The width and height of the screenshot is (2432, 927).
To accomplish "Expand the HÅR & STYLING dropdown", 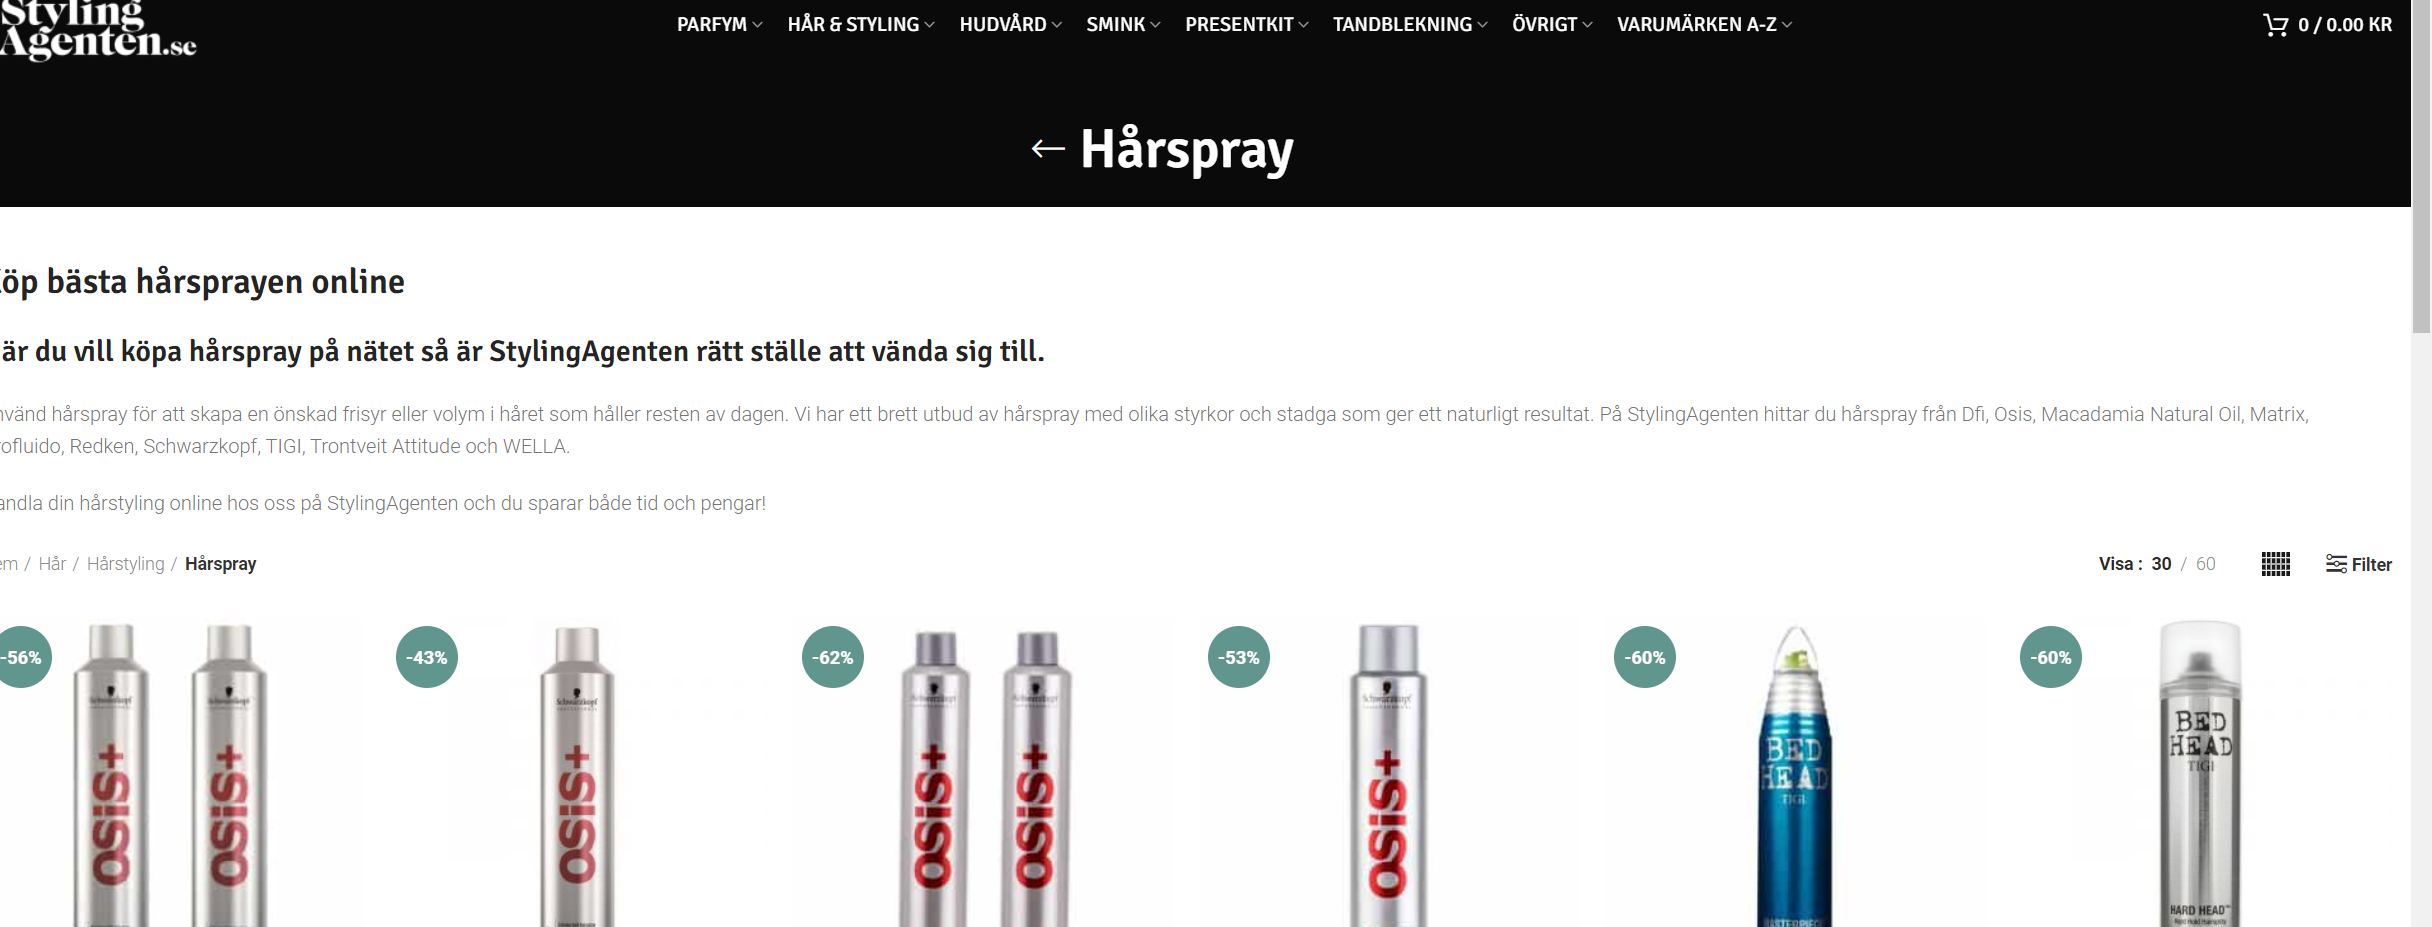I will [861, 24].
